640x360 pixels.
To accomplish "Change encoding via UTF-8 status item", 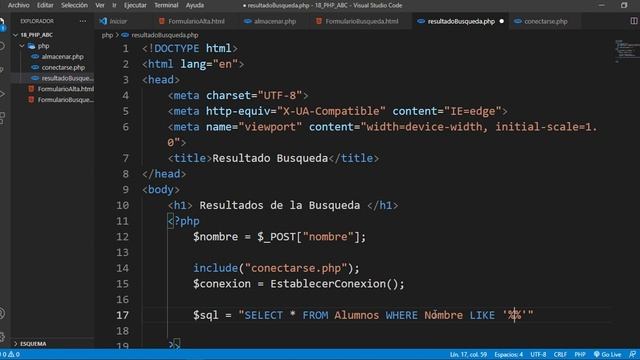I will [x=538, y=354].
